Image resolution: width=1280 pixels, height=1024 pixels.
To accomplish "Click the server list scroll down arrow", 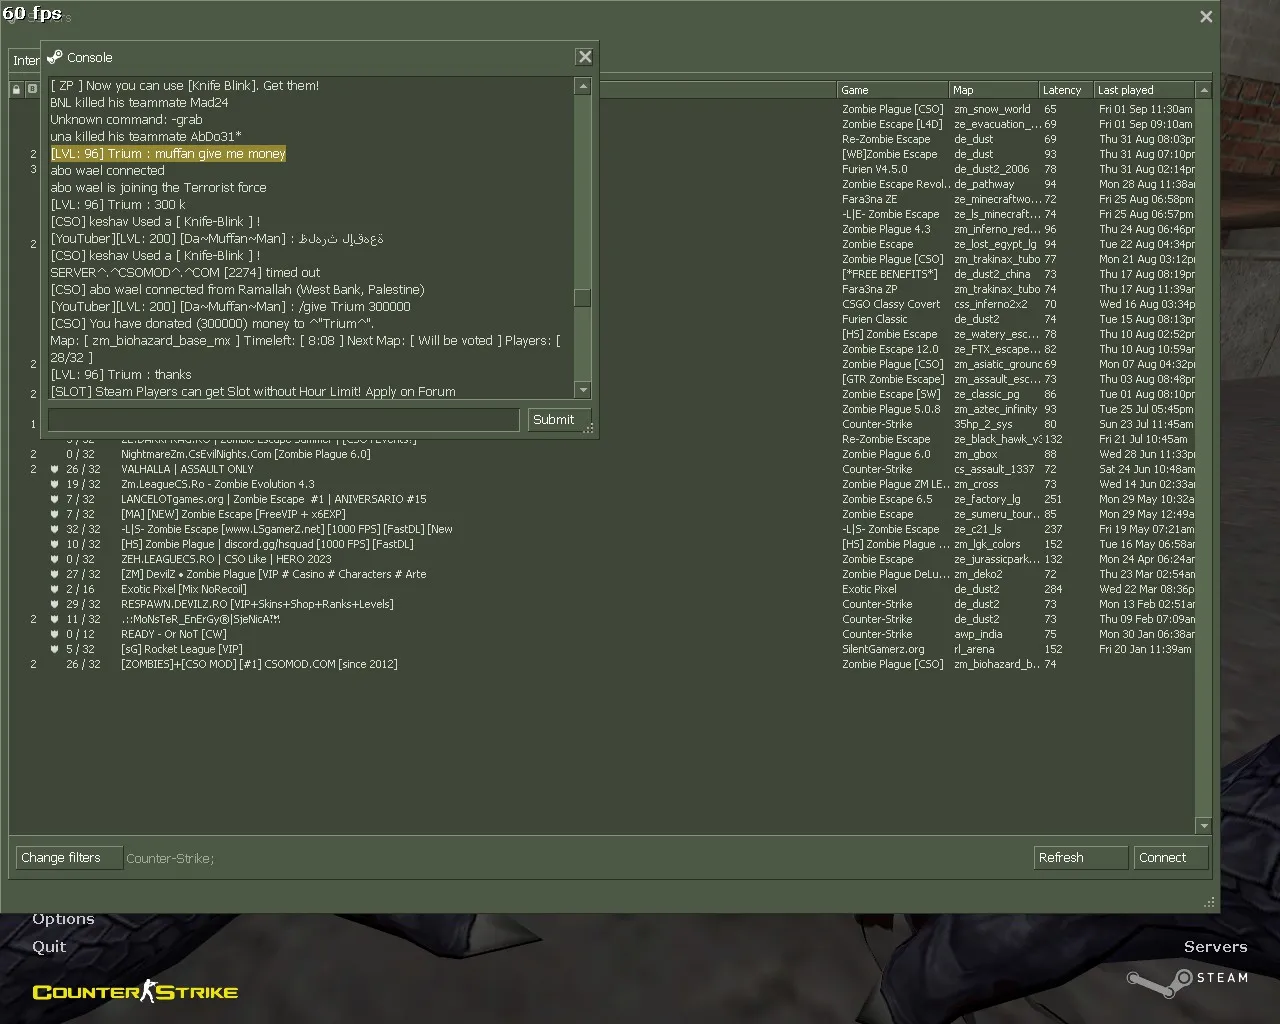I will (x=1204, y=826).
